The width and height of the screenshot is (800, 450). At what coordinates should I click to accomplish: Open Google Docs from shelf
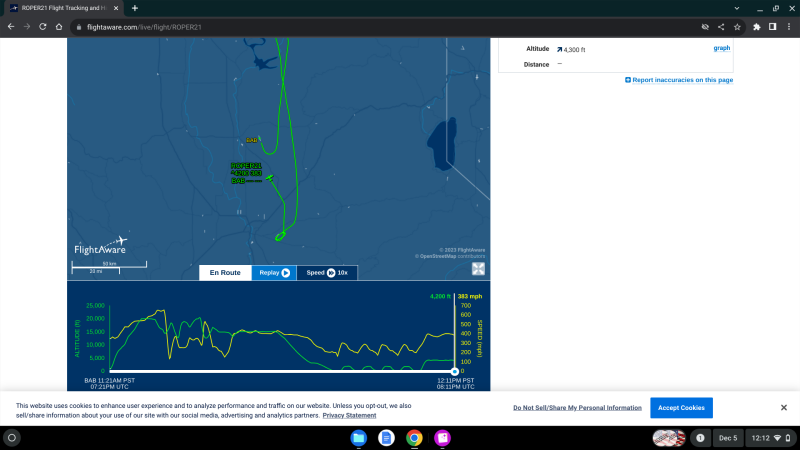point(386,438)
